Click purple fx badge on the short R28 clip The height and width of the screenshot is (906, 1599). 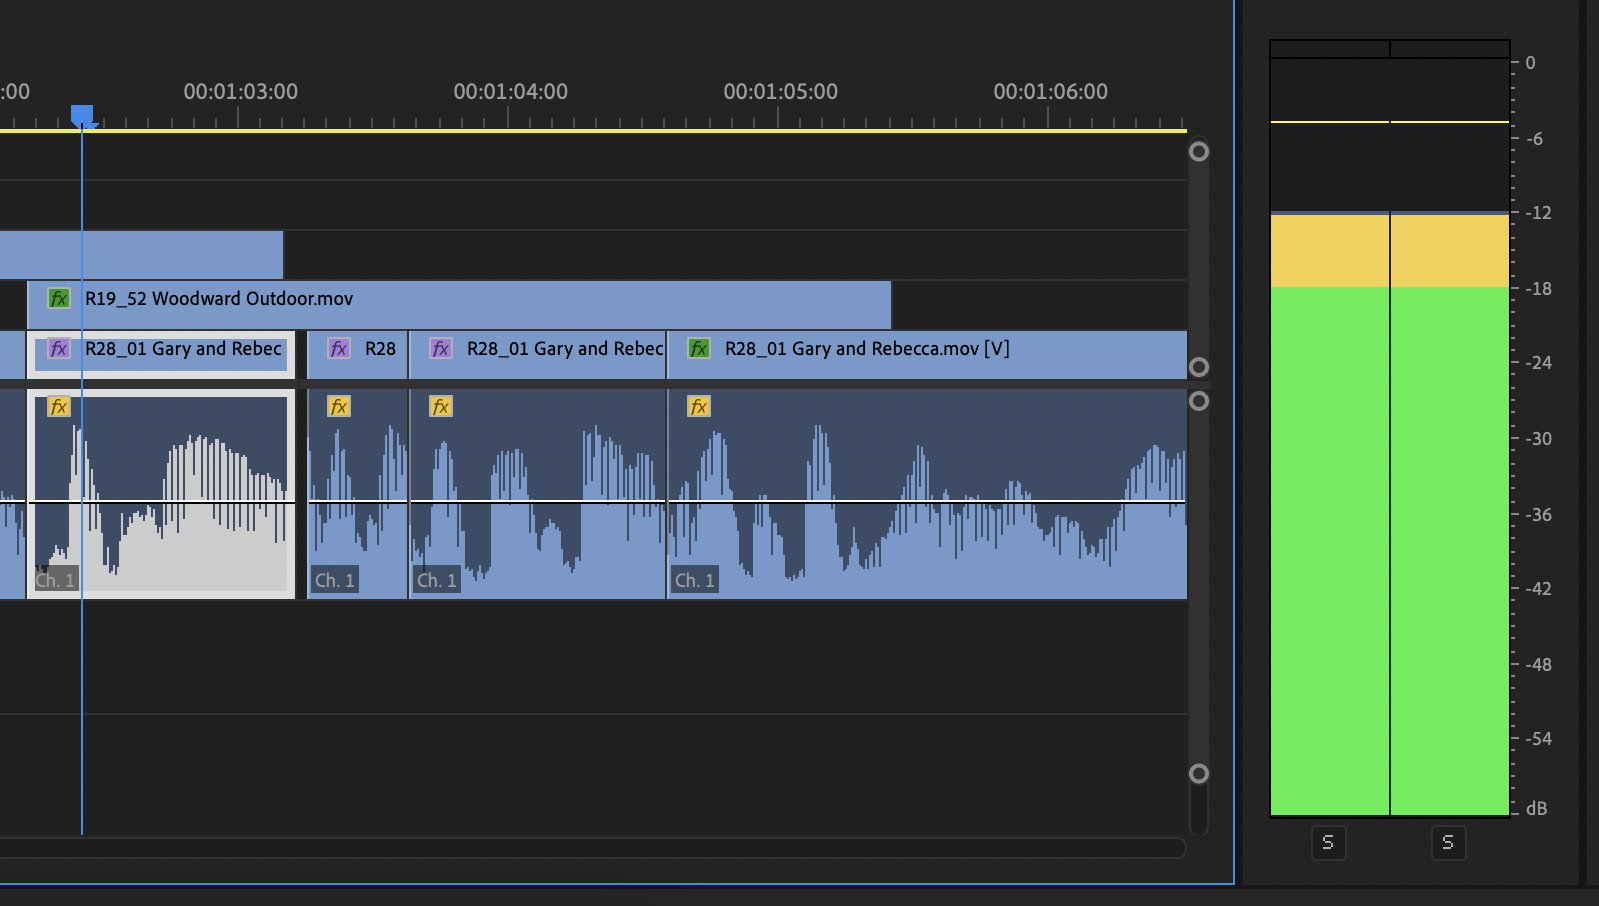coord(339,349)
